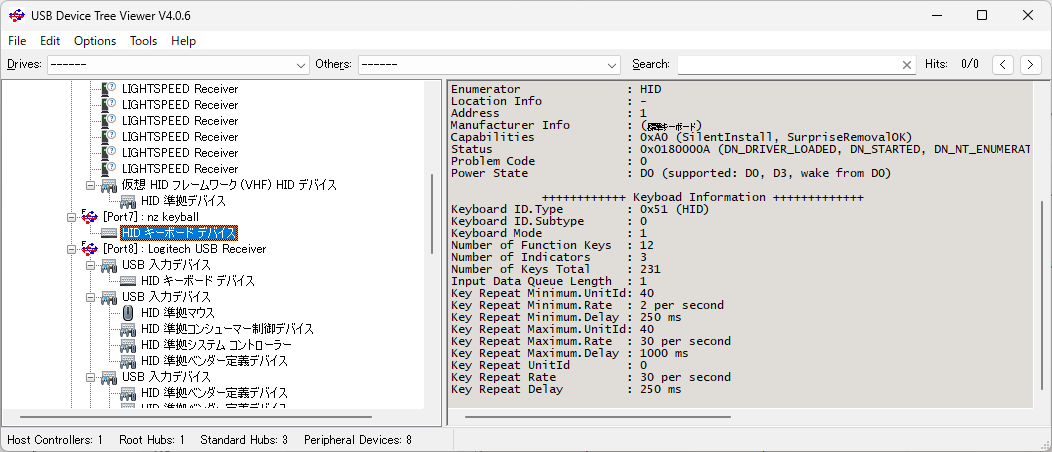Screen dimensions: 1052x452
Task: Collapse the Port7 nz keyball node
Action: [x=72, y=217]
